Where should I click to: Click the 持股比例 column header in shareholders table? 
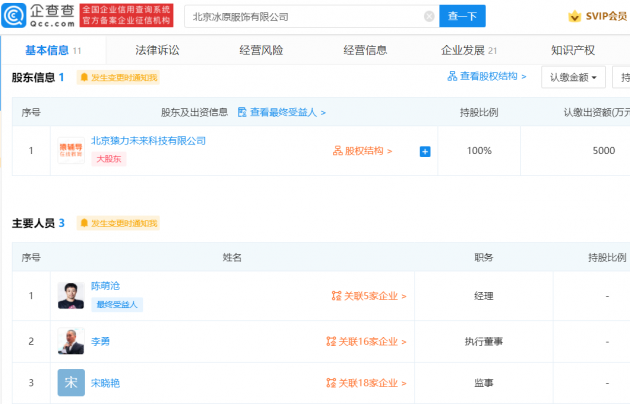(x=479, y=112)
